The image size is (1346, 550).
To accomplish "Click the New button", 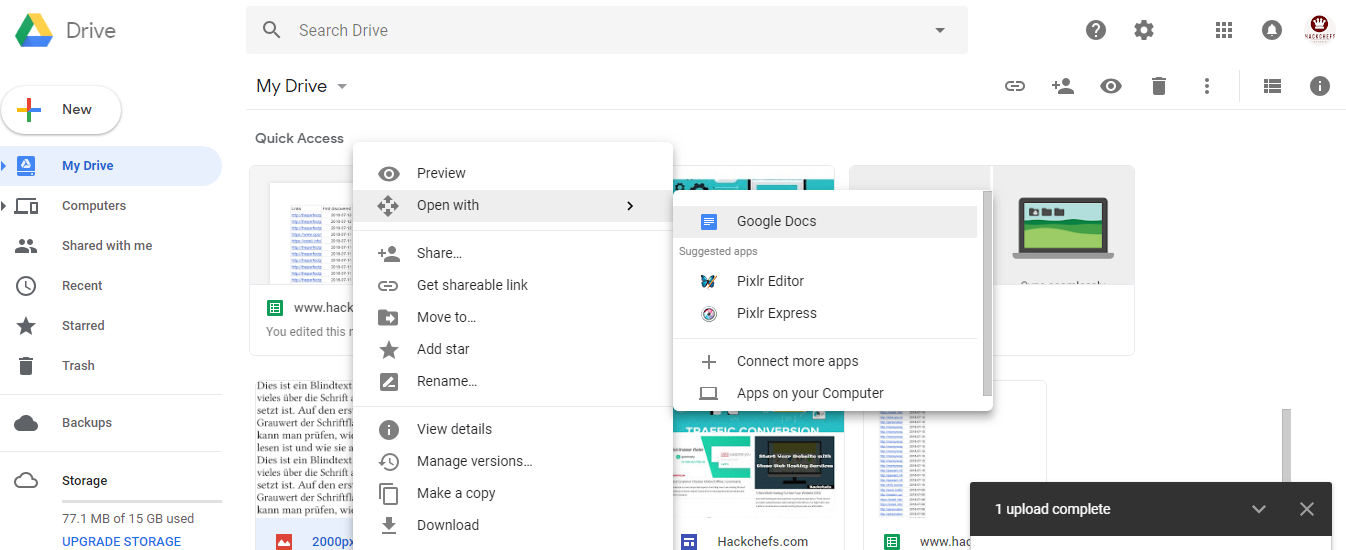I will click(x=61, y=110).
